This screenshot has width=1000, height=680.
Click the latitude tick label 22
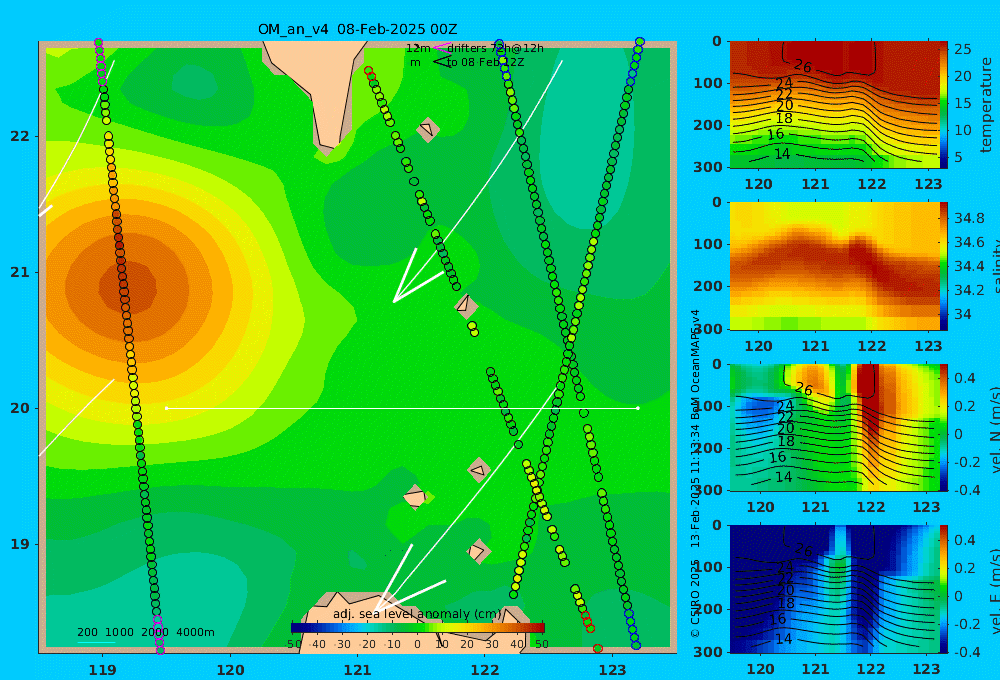[20, 137]
